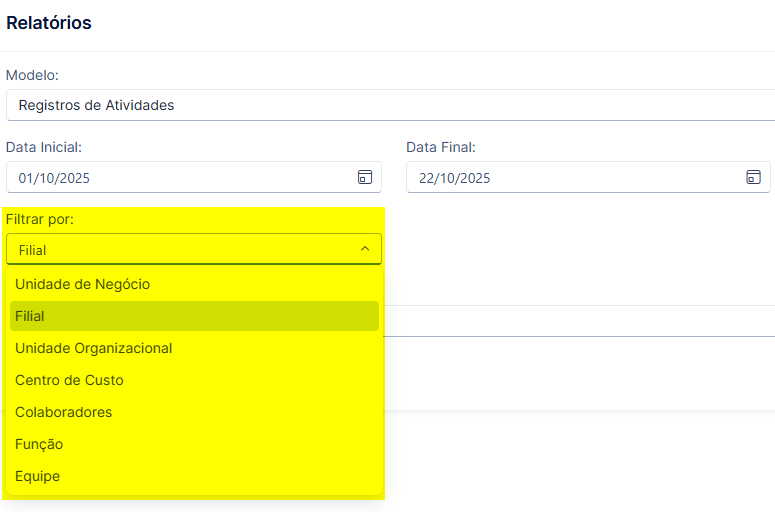The image size is (775, 512).
Task: Open the Data Final calendar picker icon
Action: click(x=753, y=177)
